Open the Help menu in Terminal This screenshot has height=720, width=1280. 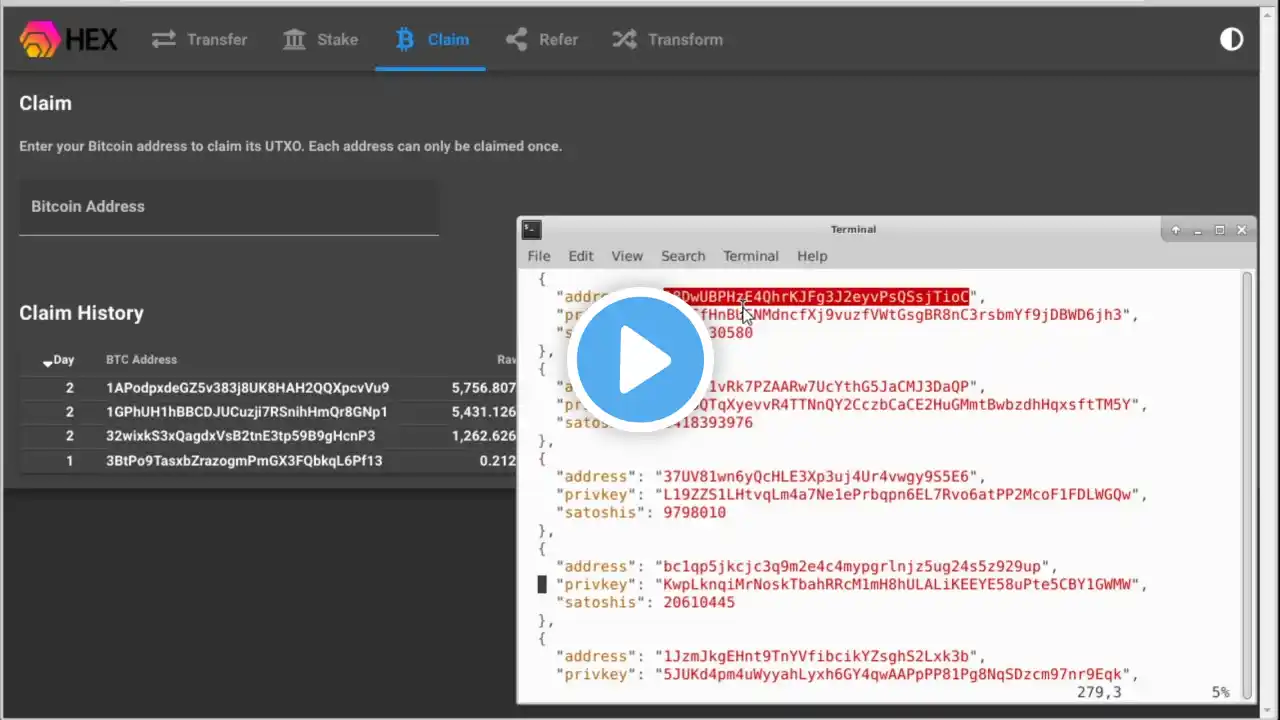[x=812, y=256]
